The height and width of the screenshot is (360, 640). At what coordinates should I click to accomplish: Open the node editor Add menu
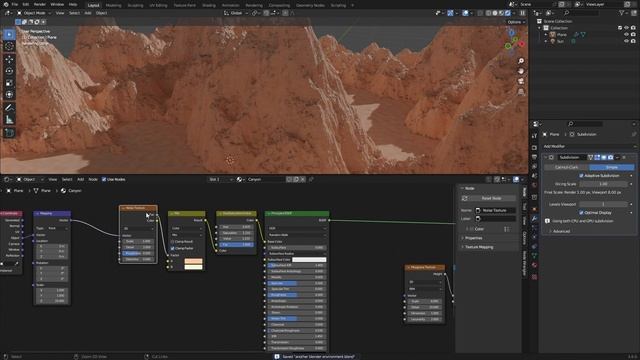(x=80, y=179)
